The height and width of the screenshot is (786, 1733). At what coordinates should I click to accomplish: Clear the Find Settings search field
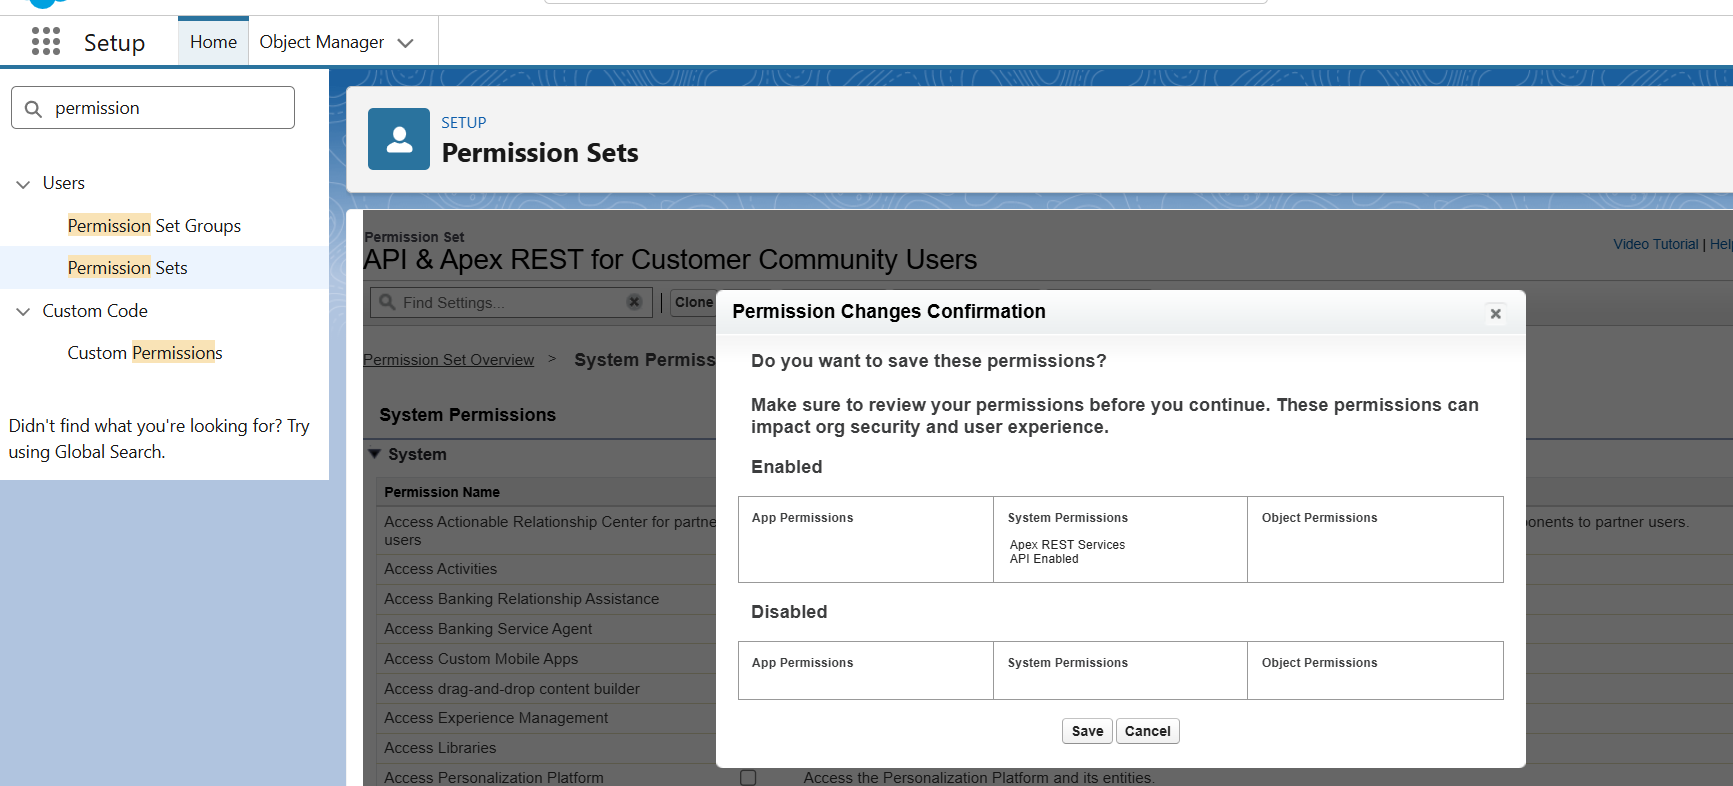coord(634,302)
